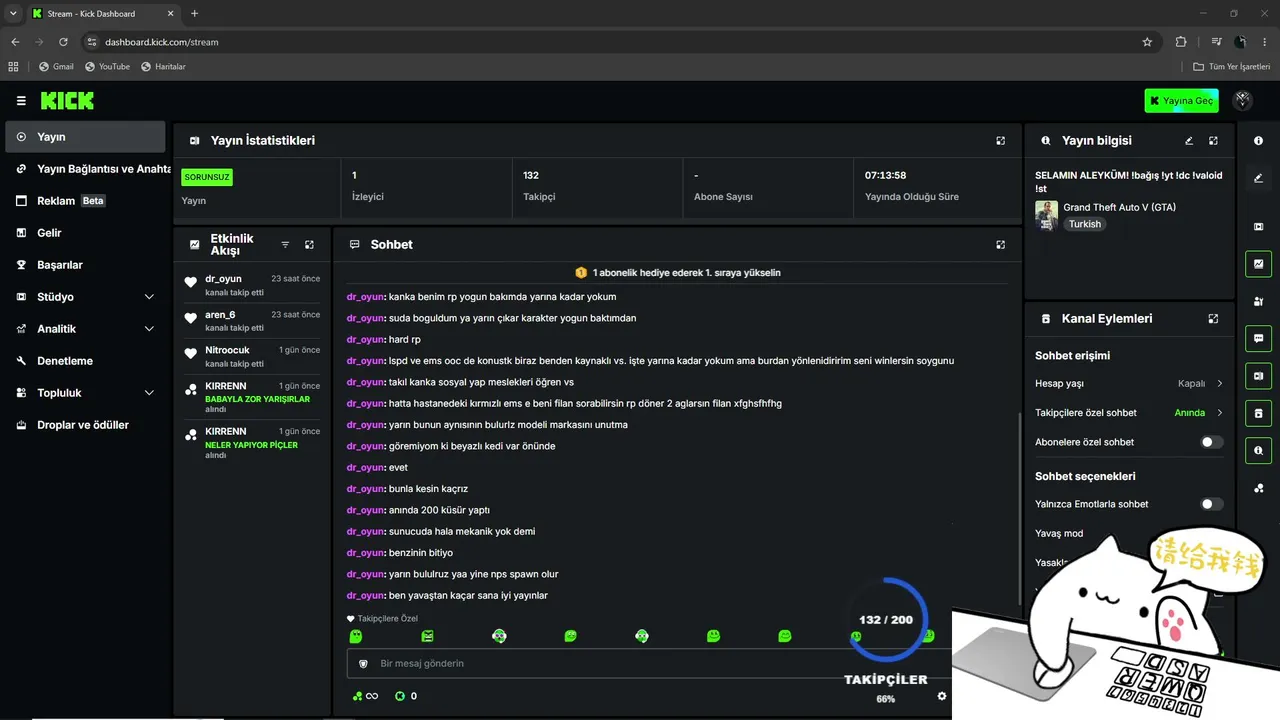
Task: Open the hamburger menu beside Kick logo
Action: pos(21,101)
